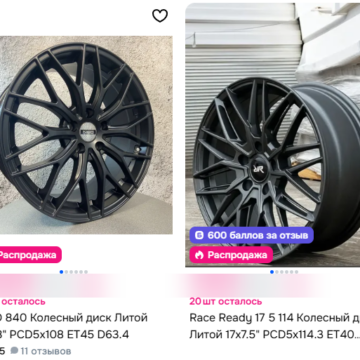Click the Распродажа label on Race Ready card

(237, 255)
